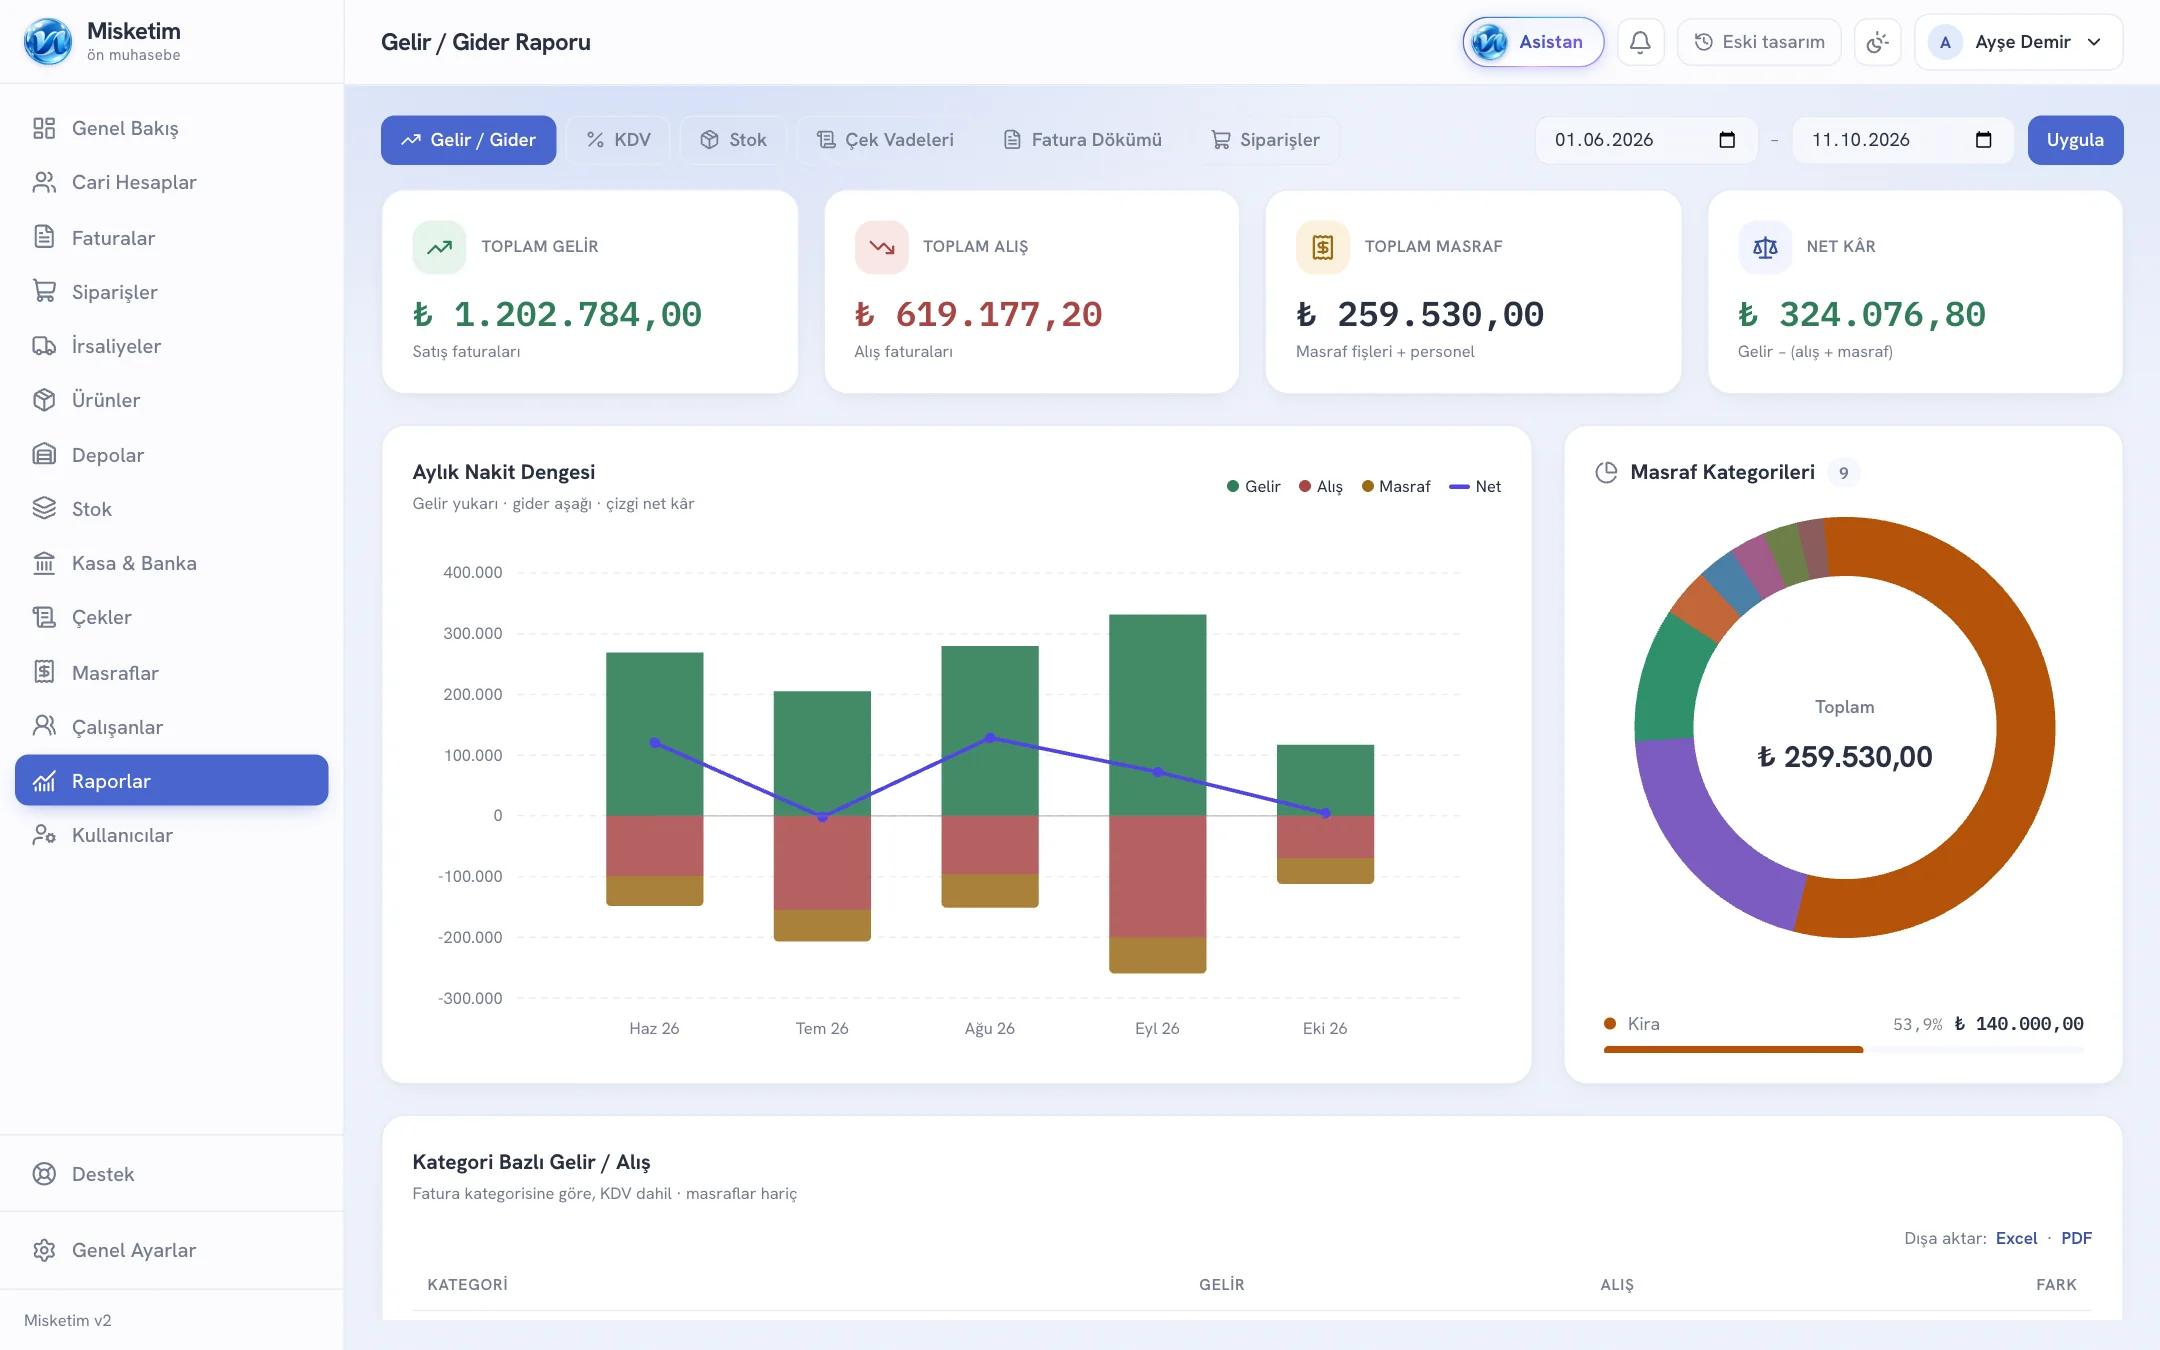Switch to Eski tasarım
This screenshot has width=2160, height=1350.
pos(1759,42)
